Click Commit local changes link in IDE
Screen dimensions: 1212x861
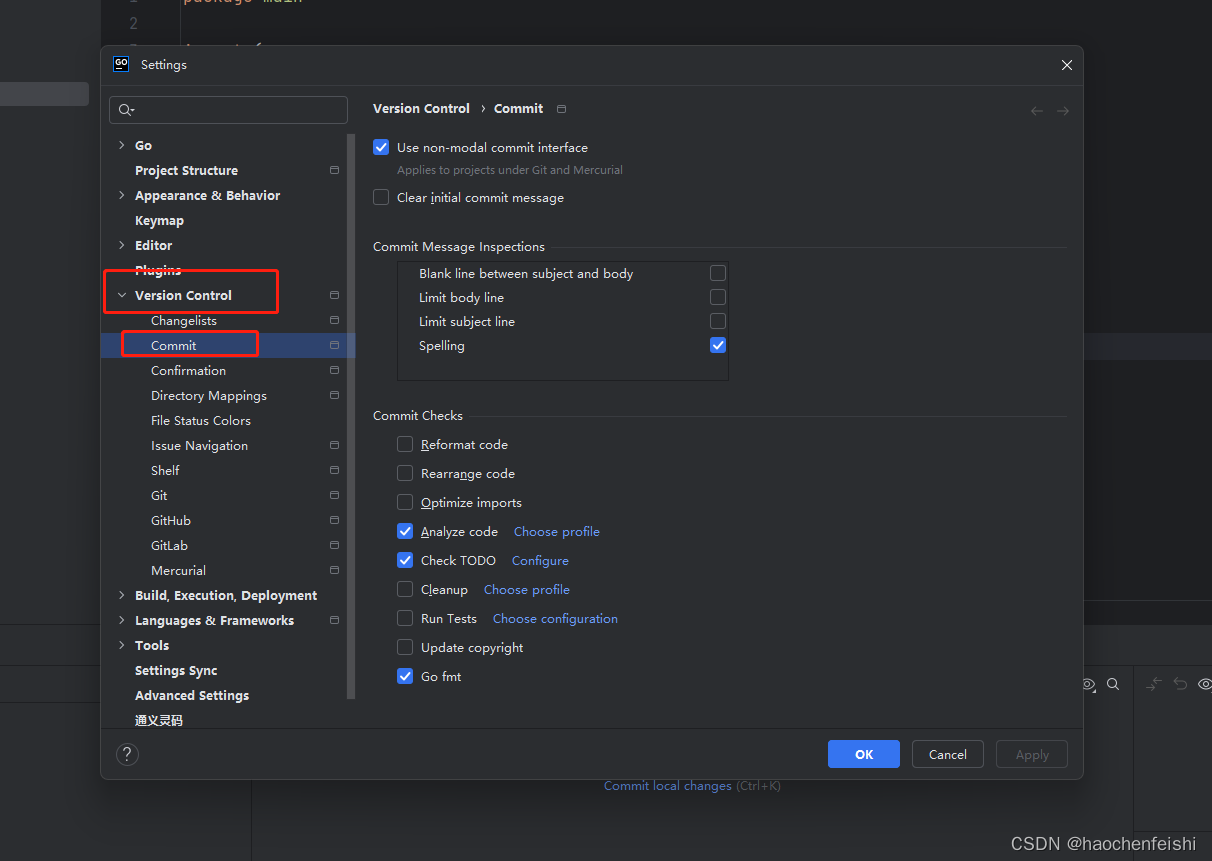(x=668, y=786)
